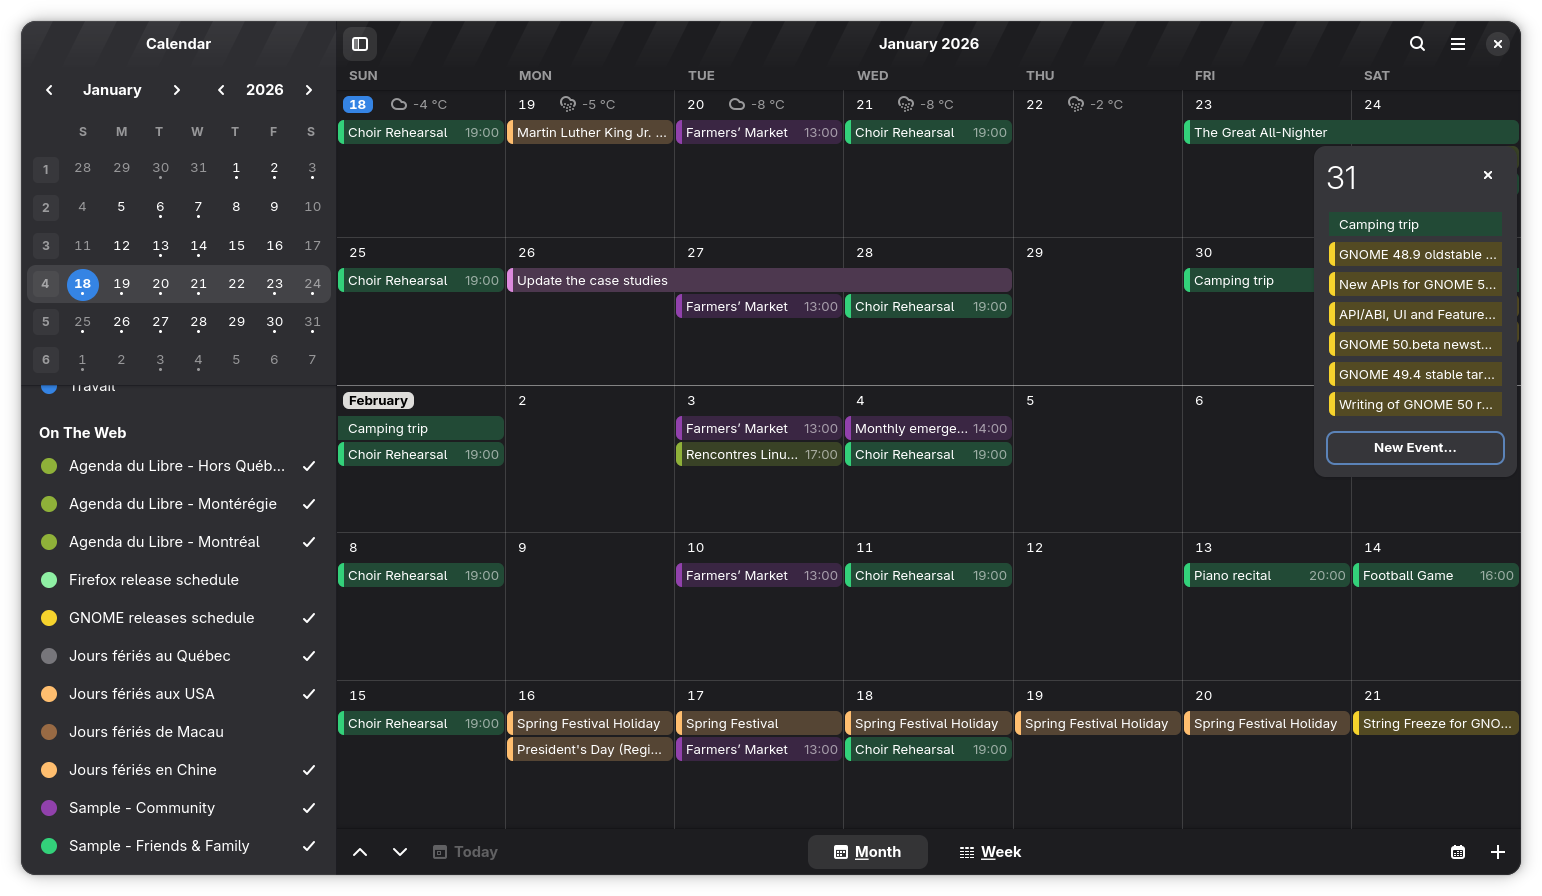Click the plus icon to add event
Screen dimensions: 1542x896
[x=1497, y=852]
